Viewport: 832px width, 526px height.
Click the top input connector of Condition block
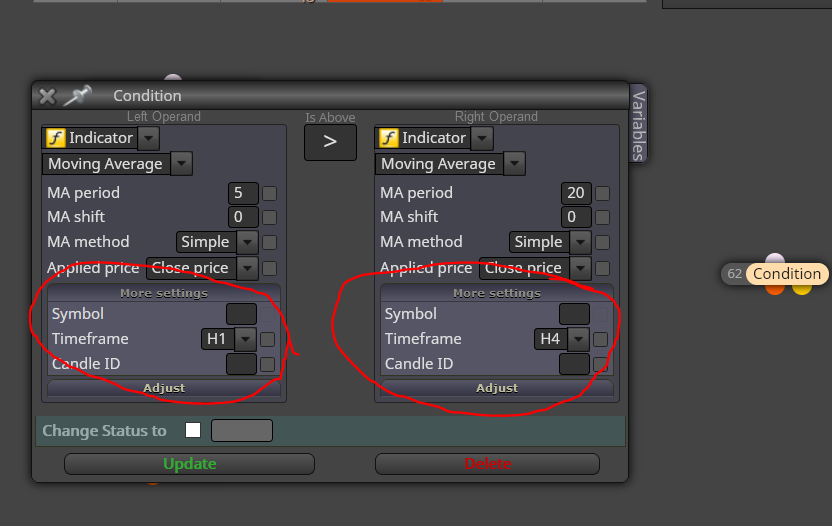pos(775,258)
